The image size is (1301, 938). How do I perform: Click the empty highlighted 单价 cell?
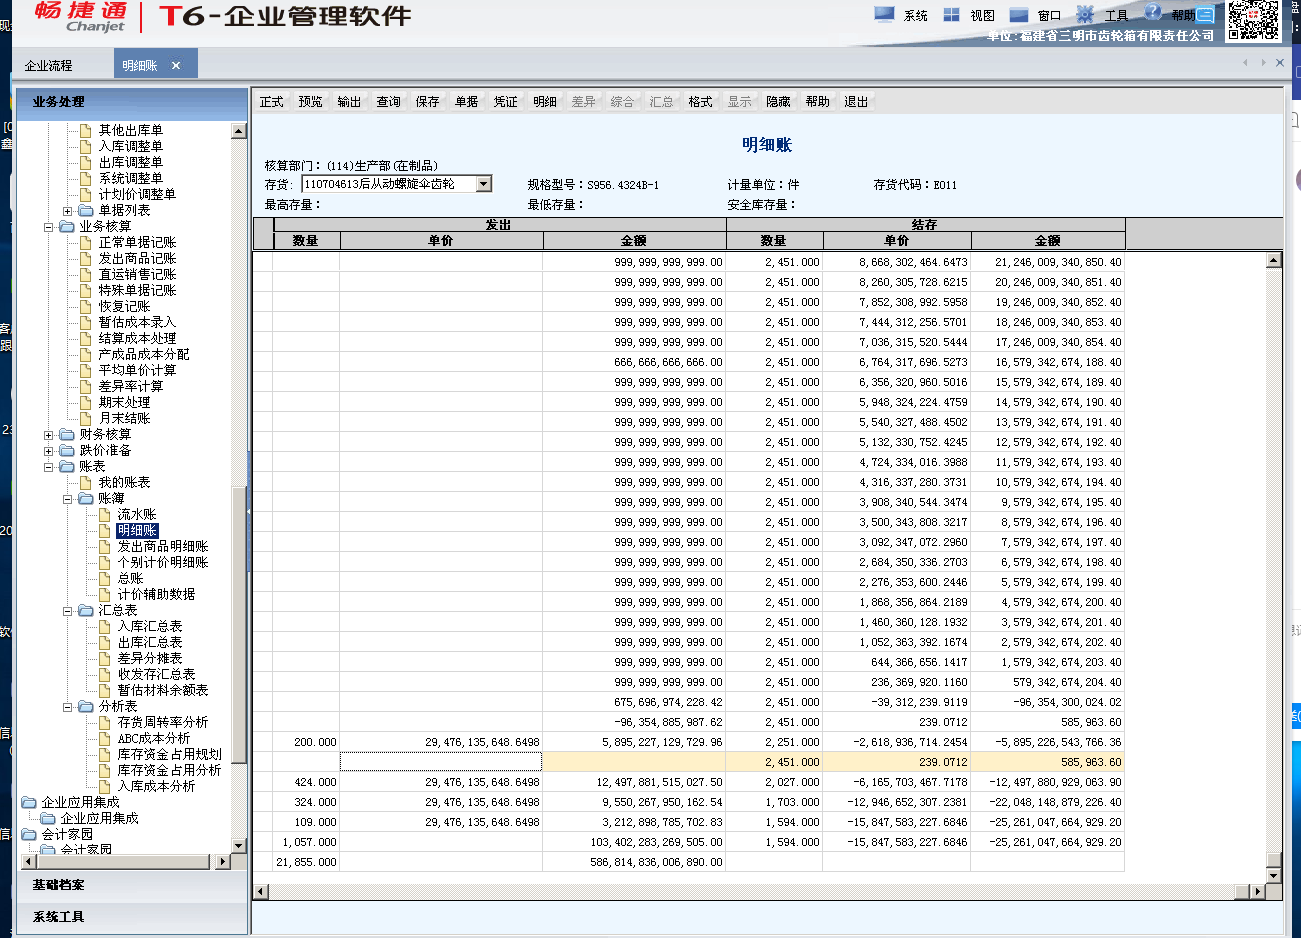441,762
